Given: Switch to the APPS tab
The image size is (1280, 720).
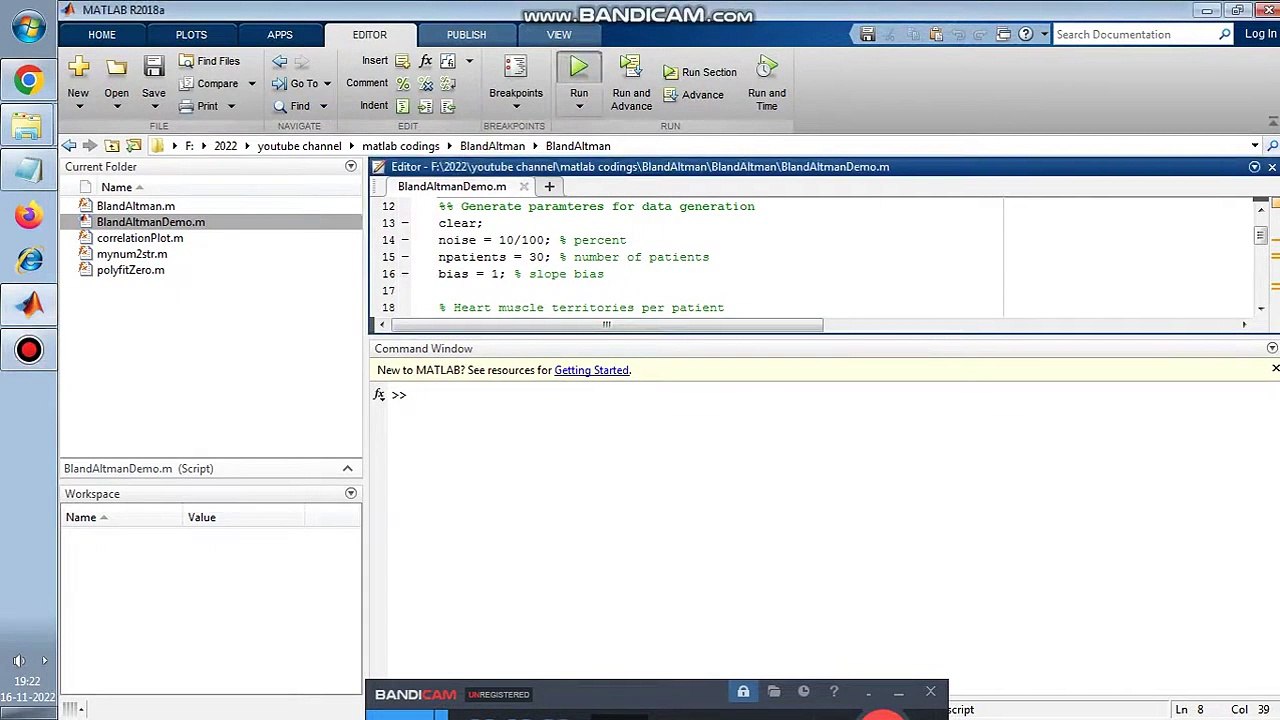Looking at the screenshot, I should tap(280, 35).
